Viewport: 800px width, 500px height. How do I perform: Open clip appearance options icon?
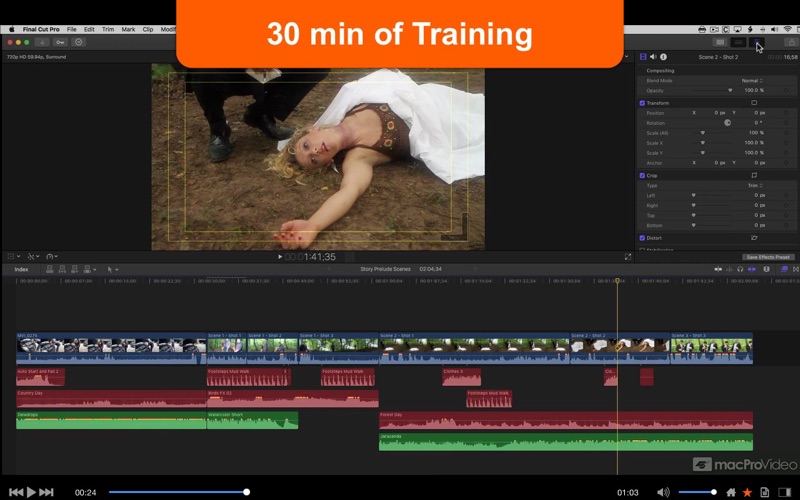pyautogui.click(x=766, y=269)
